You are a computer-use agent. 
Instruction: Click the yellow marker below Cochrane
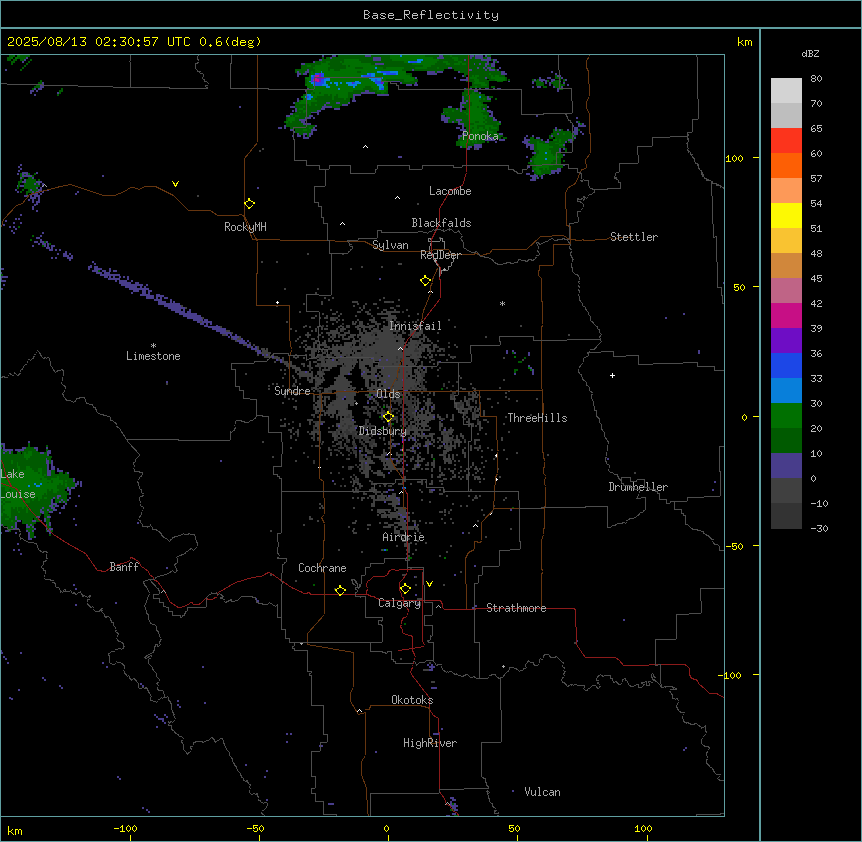(x=340, y=590)
